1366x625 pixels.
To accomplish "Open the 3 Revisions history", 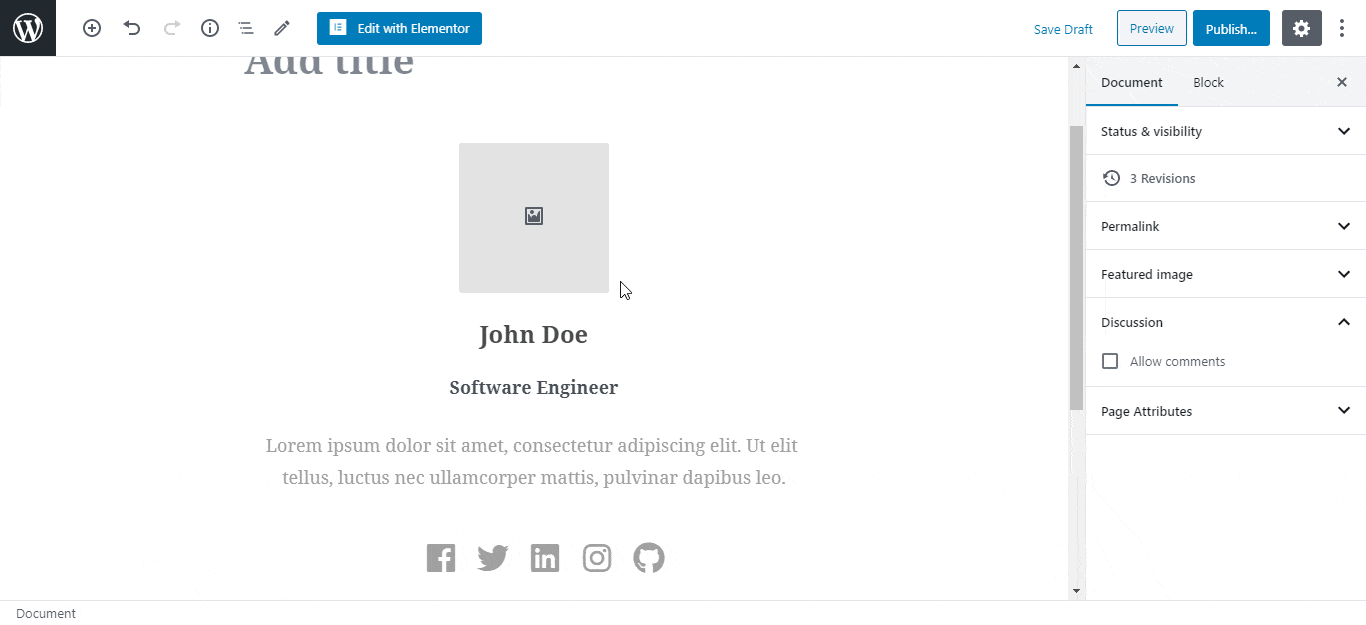I will (1226, 178).
